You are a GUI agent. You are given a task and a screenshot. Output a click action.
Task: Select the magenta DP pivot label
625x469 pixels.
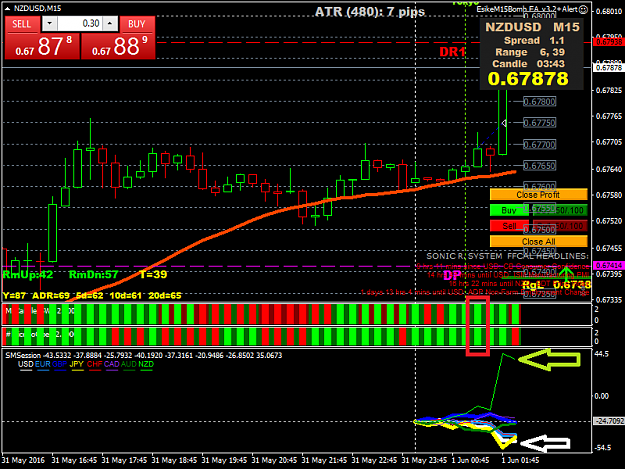452,275
